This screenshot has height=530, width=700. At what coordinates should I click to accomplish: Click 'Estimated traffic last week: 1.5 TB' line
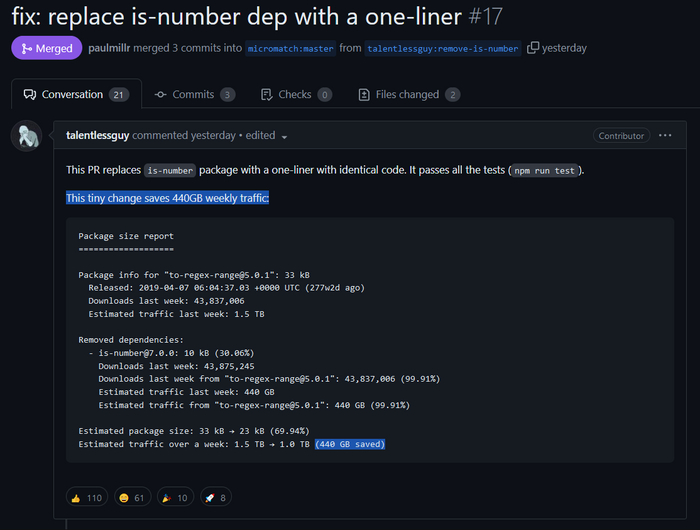(x=176, y=314)
